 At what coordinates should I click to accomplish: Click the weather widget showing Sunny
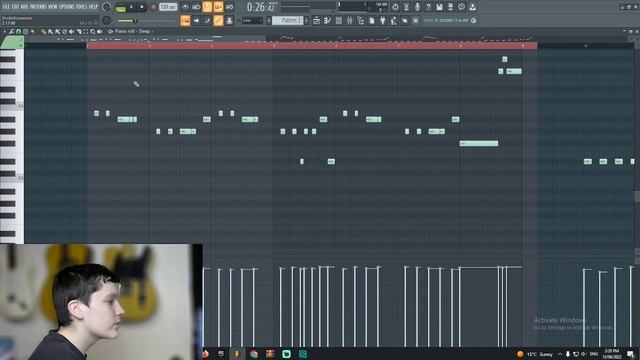(x=535, y=354)
